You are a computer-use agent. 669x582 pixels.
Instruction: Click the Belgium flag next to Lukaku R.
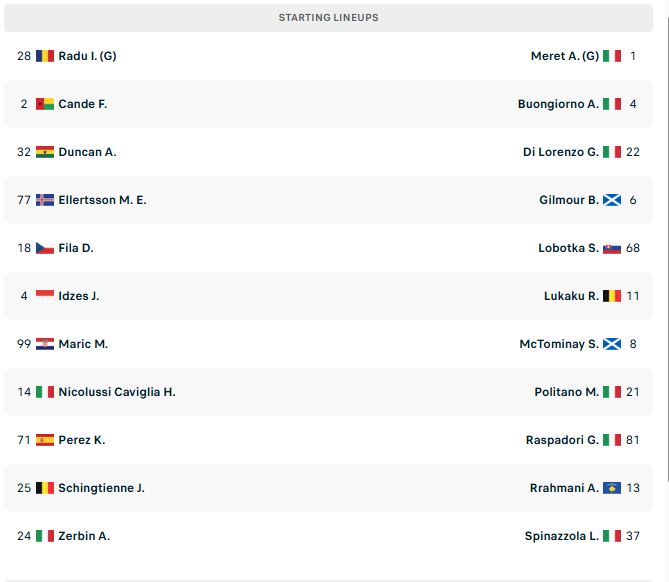tap(612, 296)
